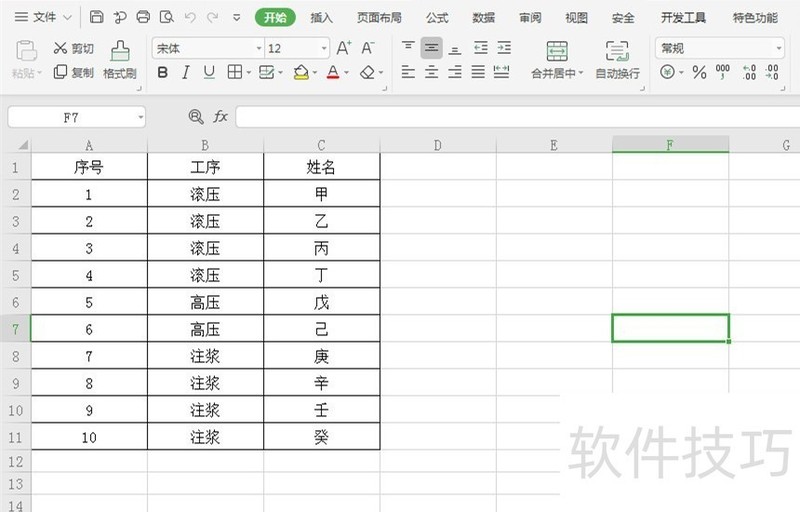Toggle middle vertical alignment
Viewport: 800px width, 512px height.
(x=432, y=48)
